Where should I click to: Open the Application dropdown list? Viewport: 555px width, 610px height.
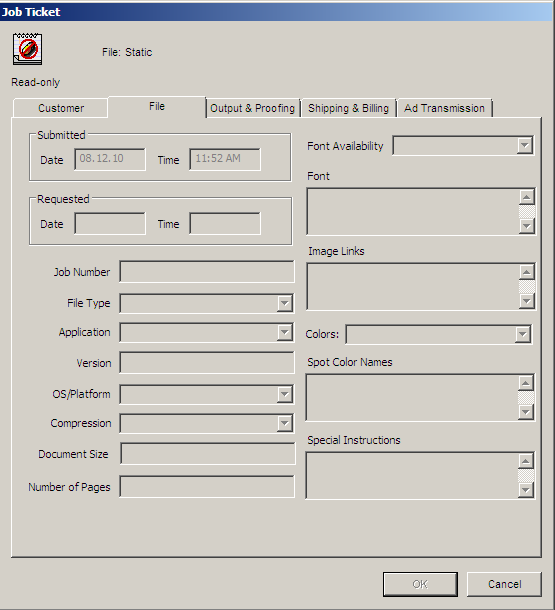coord(285,332)
